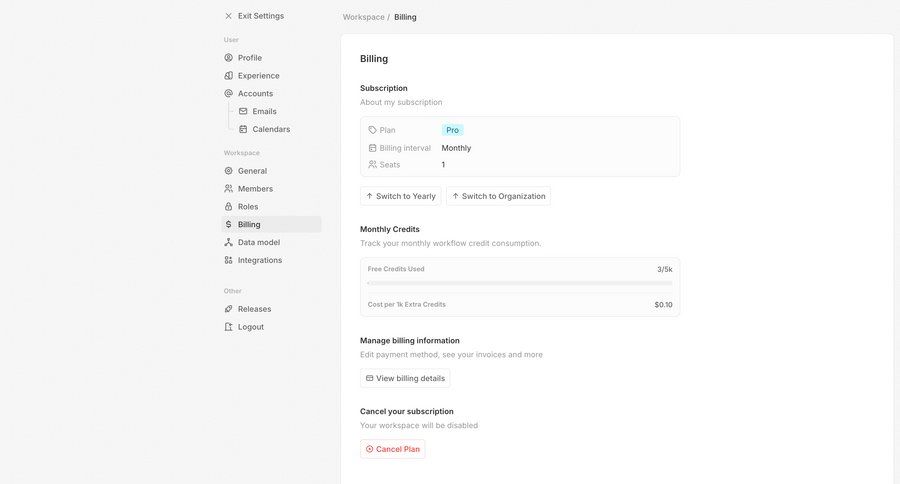This screenshot has height=484, width=900.
Task: Click the Cost per 1k Extra Credits label
Action: pyautogui.click(x=406, y=305)
